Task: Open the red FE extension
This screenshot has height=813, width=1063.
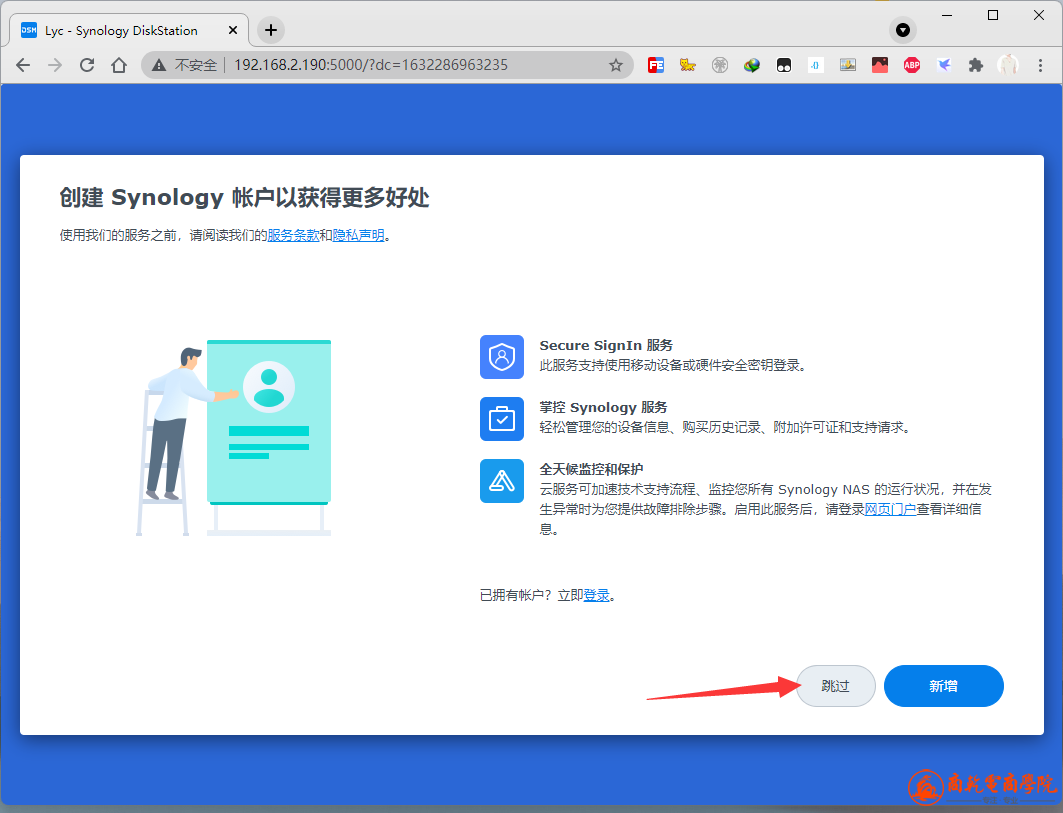Action: click(x=656, y=65)
